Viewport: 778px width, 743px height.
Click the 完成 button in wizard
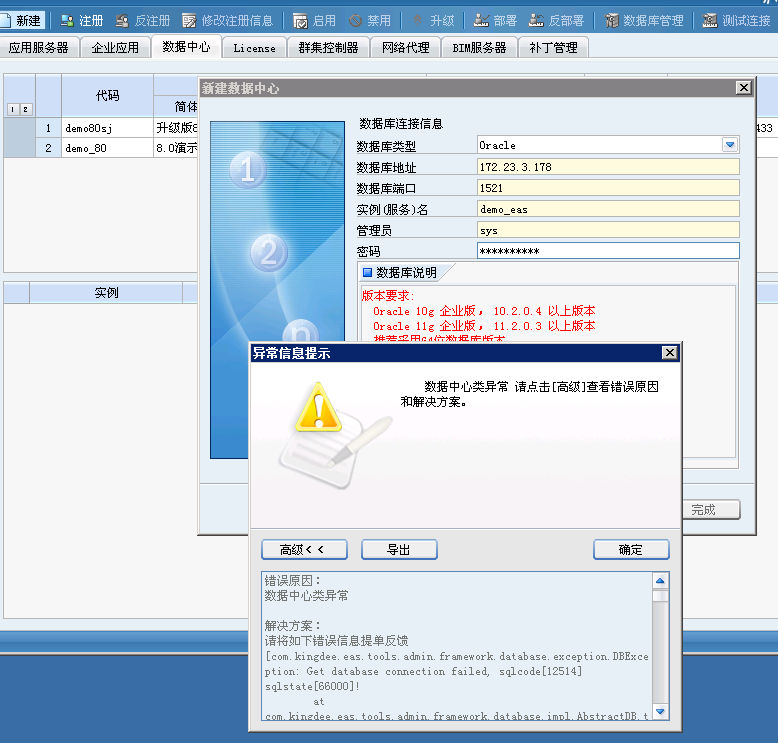(712, 510)
